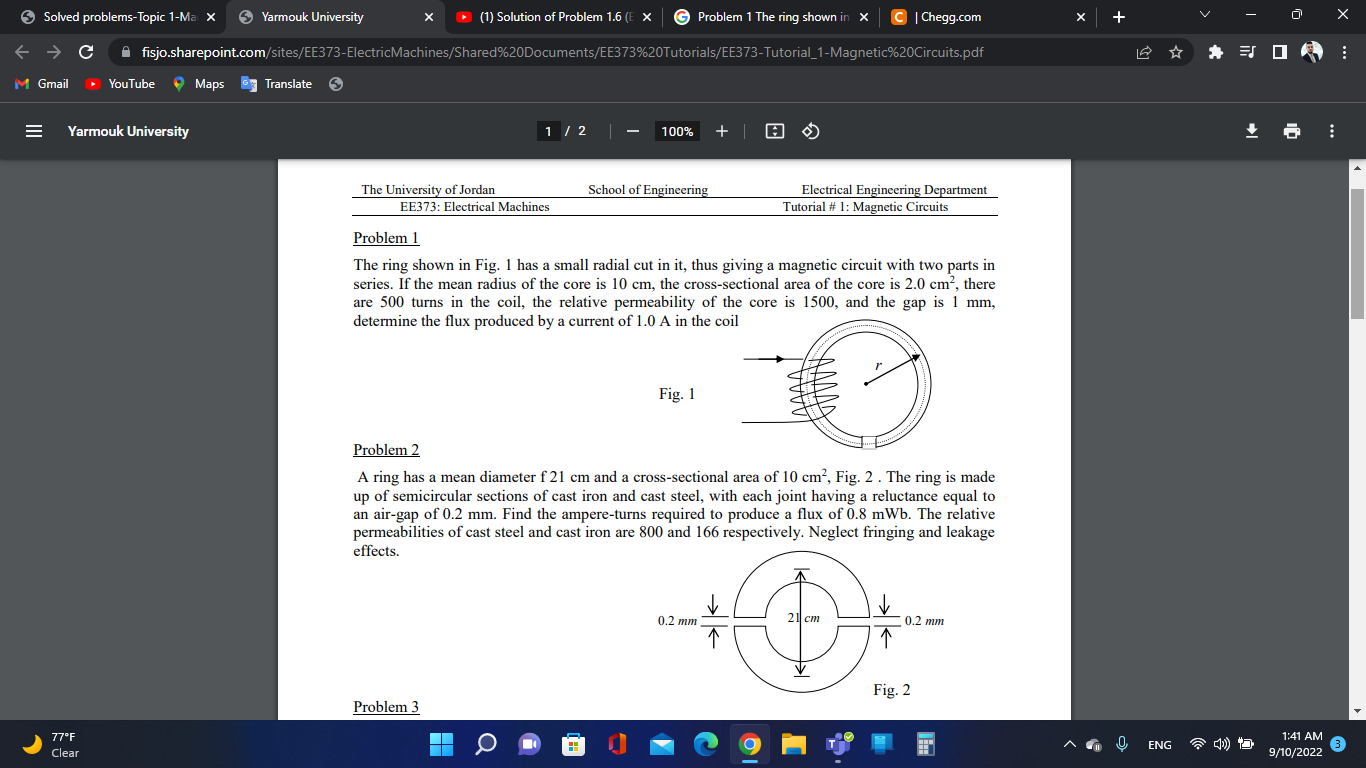
Task: Open Chrome three-dot menu
Action: click(x=1345, y=52)
